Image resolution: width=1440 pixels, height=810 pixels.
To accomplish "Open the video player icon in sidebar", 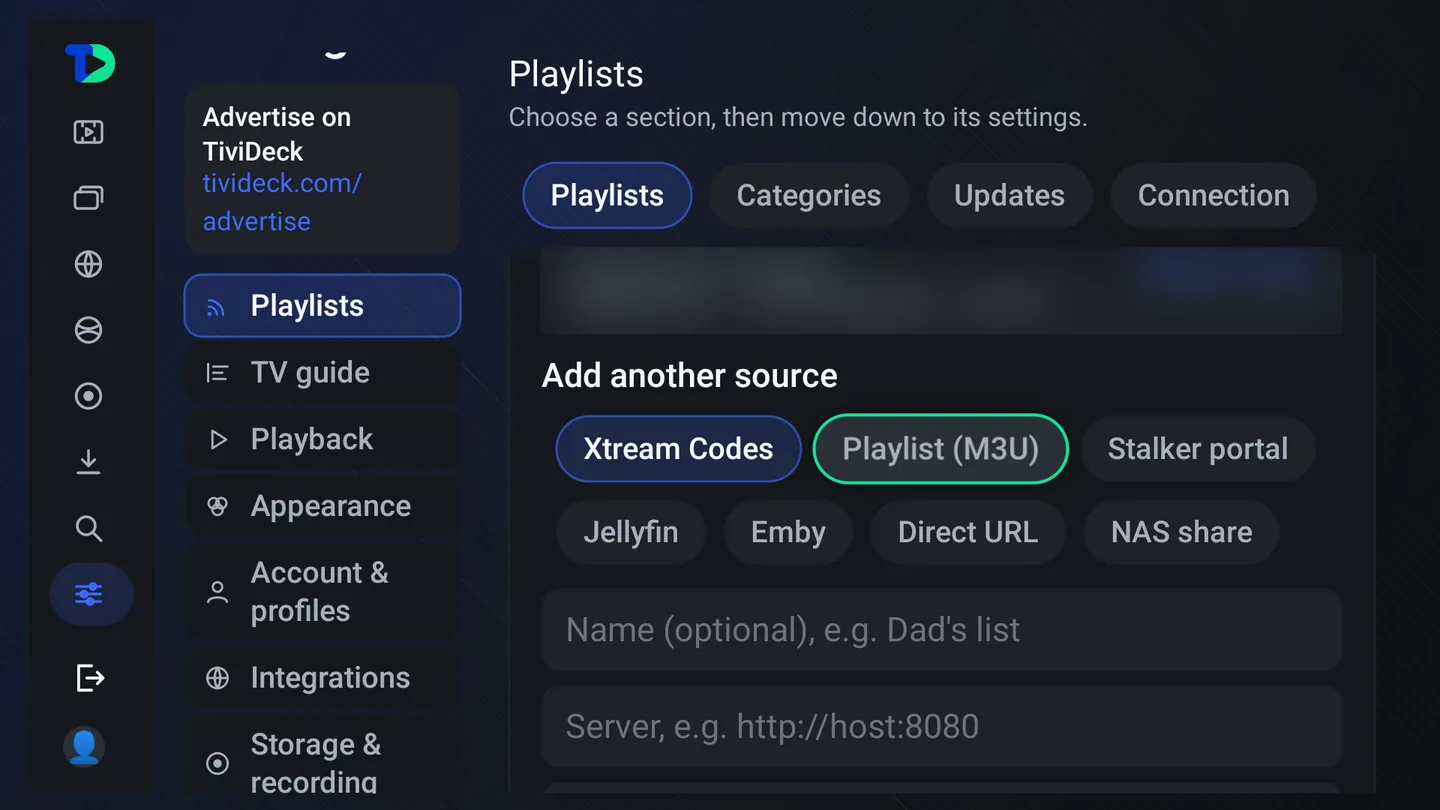I will (89, 132).
